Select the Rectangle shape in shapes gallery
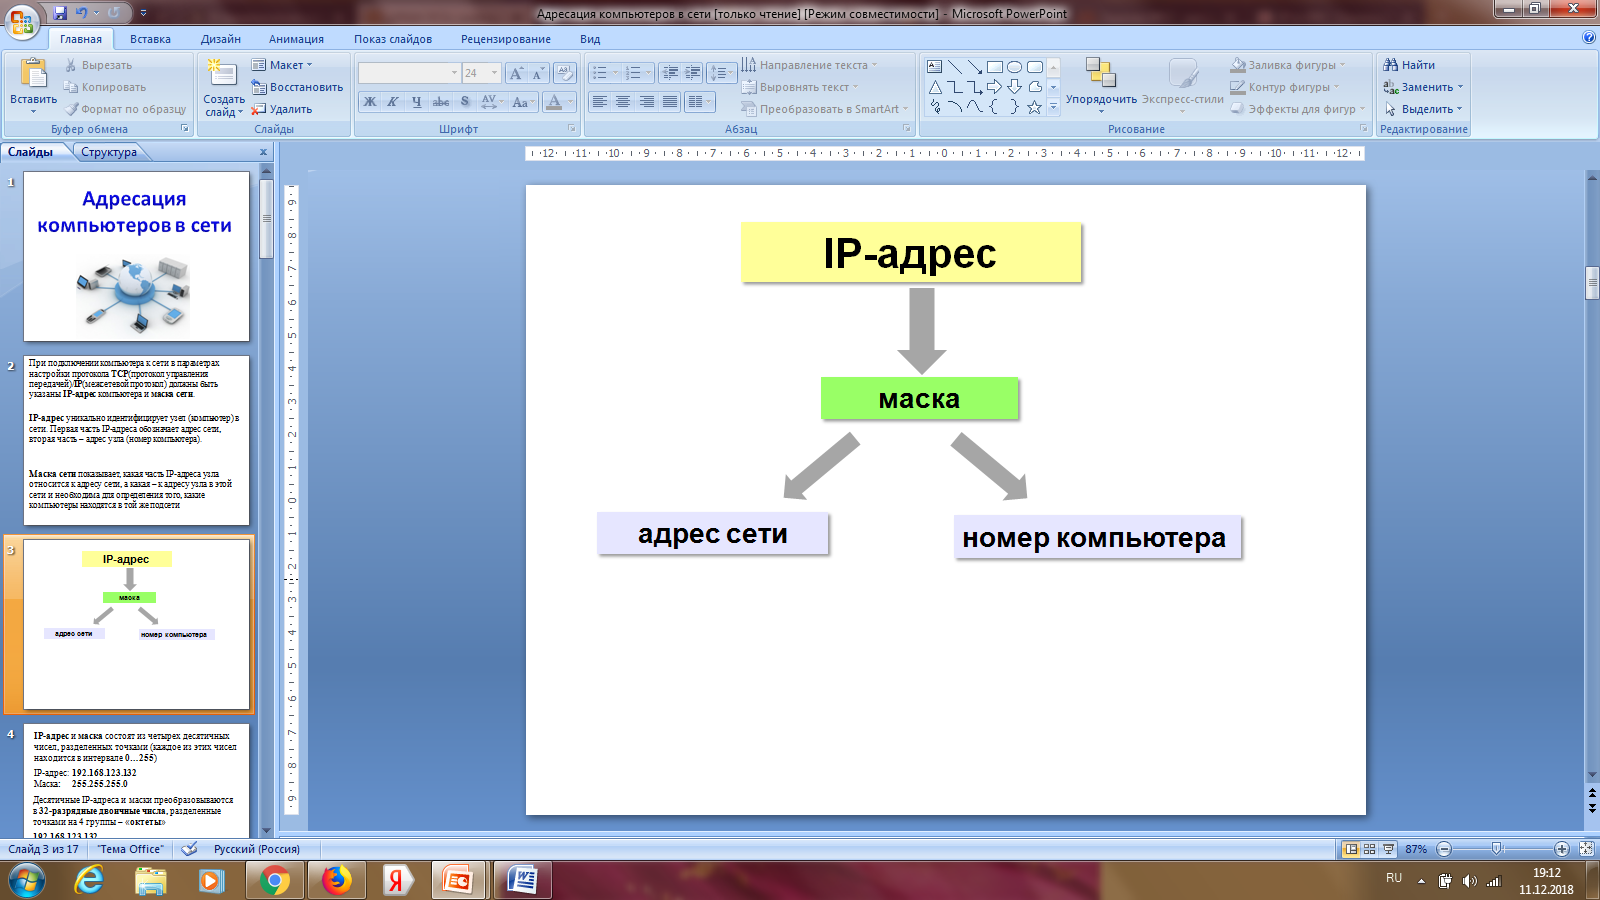The width and height of the screenshot is (1600, 900). click(994, 67)
